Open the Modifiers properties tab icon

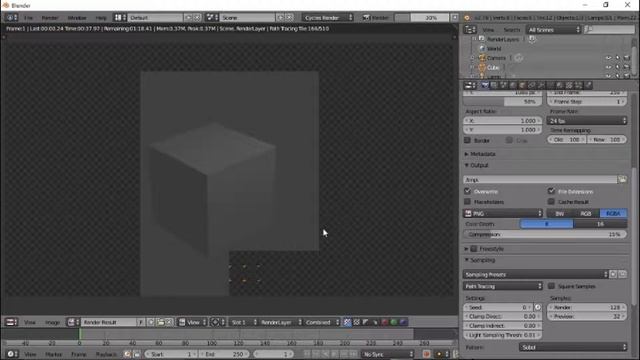click(x=541, y=85)
